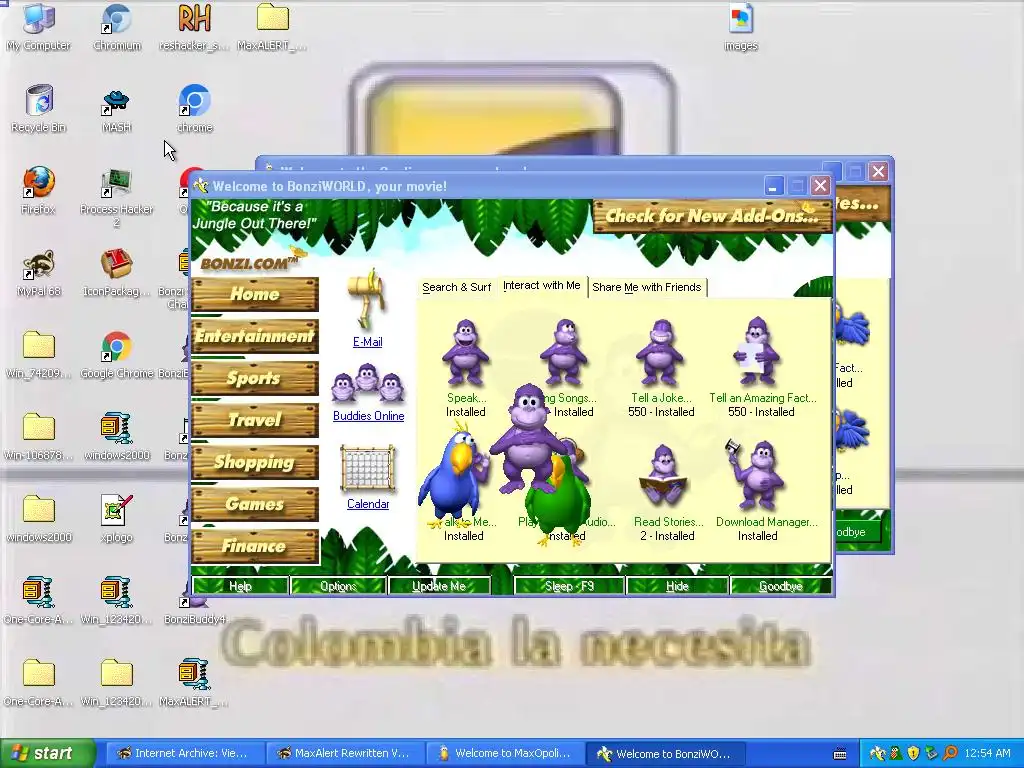Select the MaxALERT folder at desktop top
1024x768 pixels.
pos(272,27)
